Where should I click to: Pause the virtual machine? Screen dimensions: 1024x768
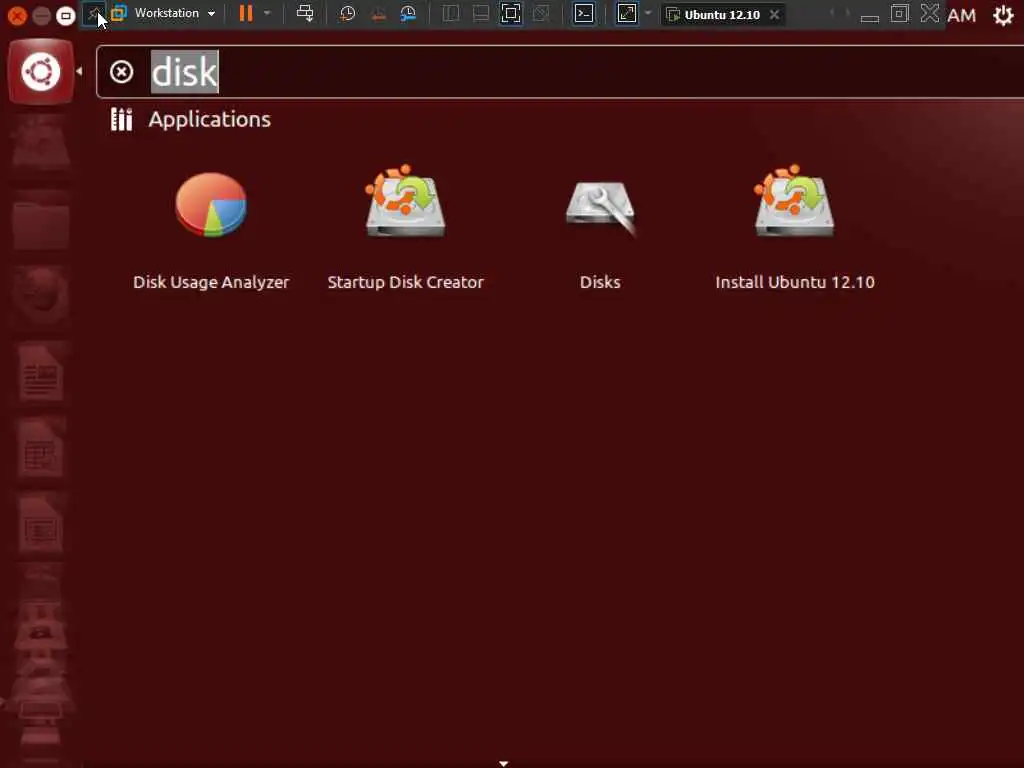pos(246,14)
